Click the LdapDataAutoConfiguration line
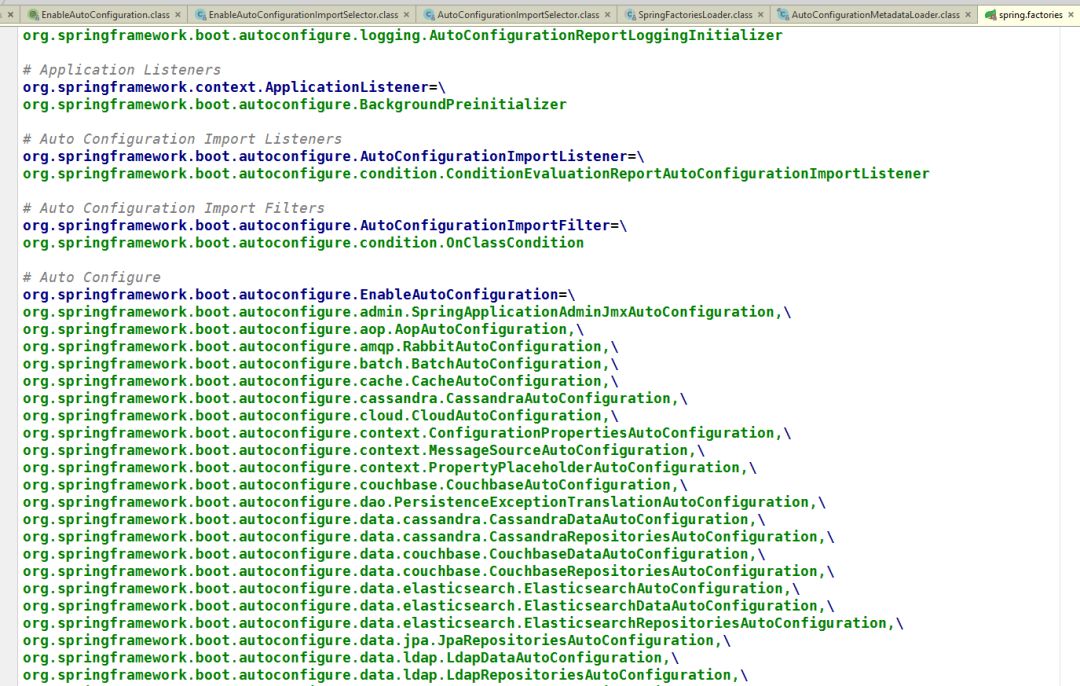The image size is (1080, 686). coord(351,657)
